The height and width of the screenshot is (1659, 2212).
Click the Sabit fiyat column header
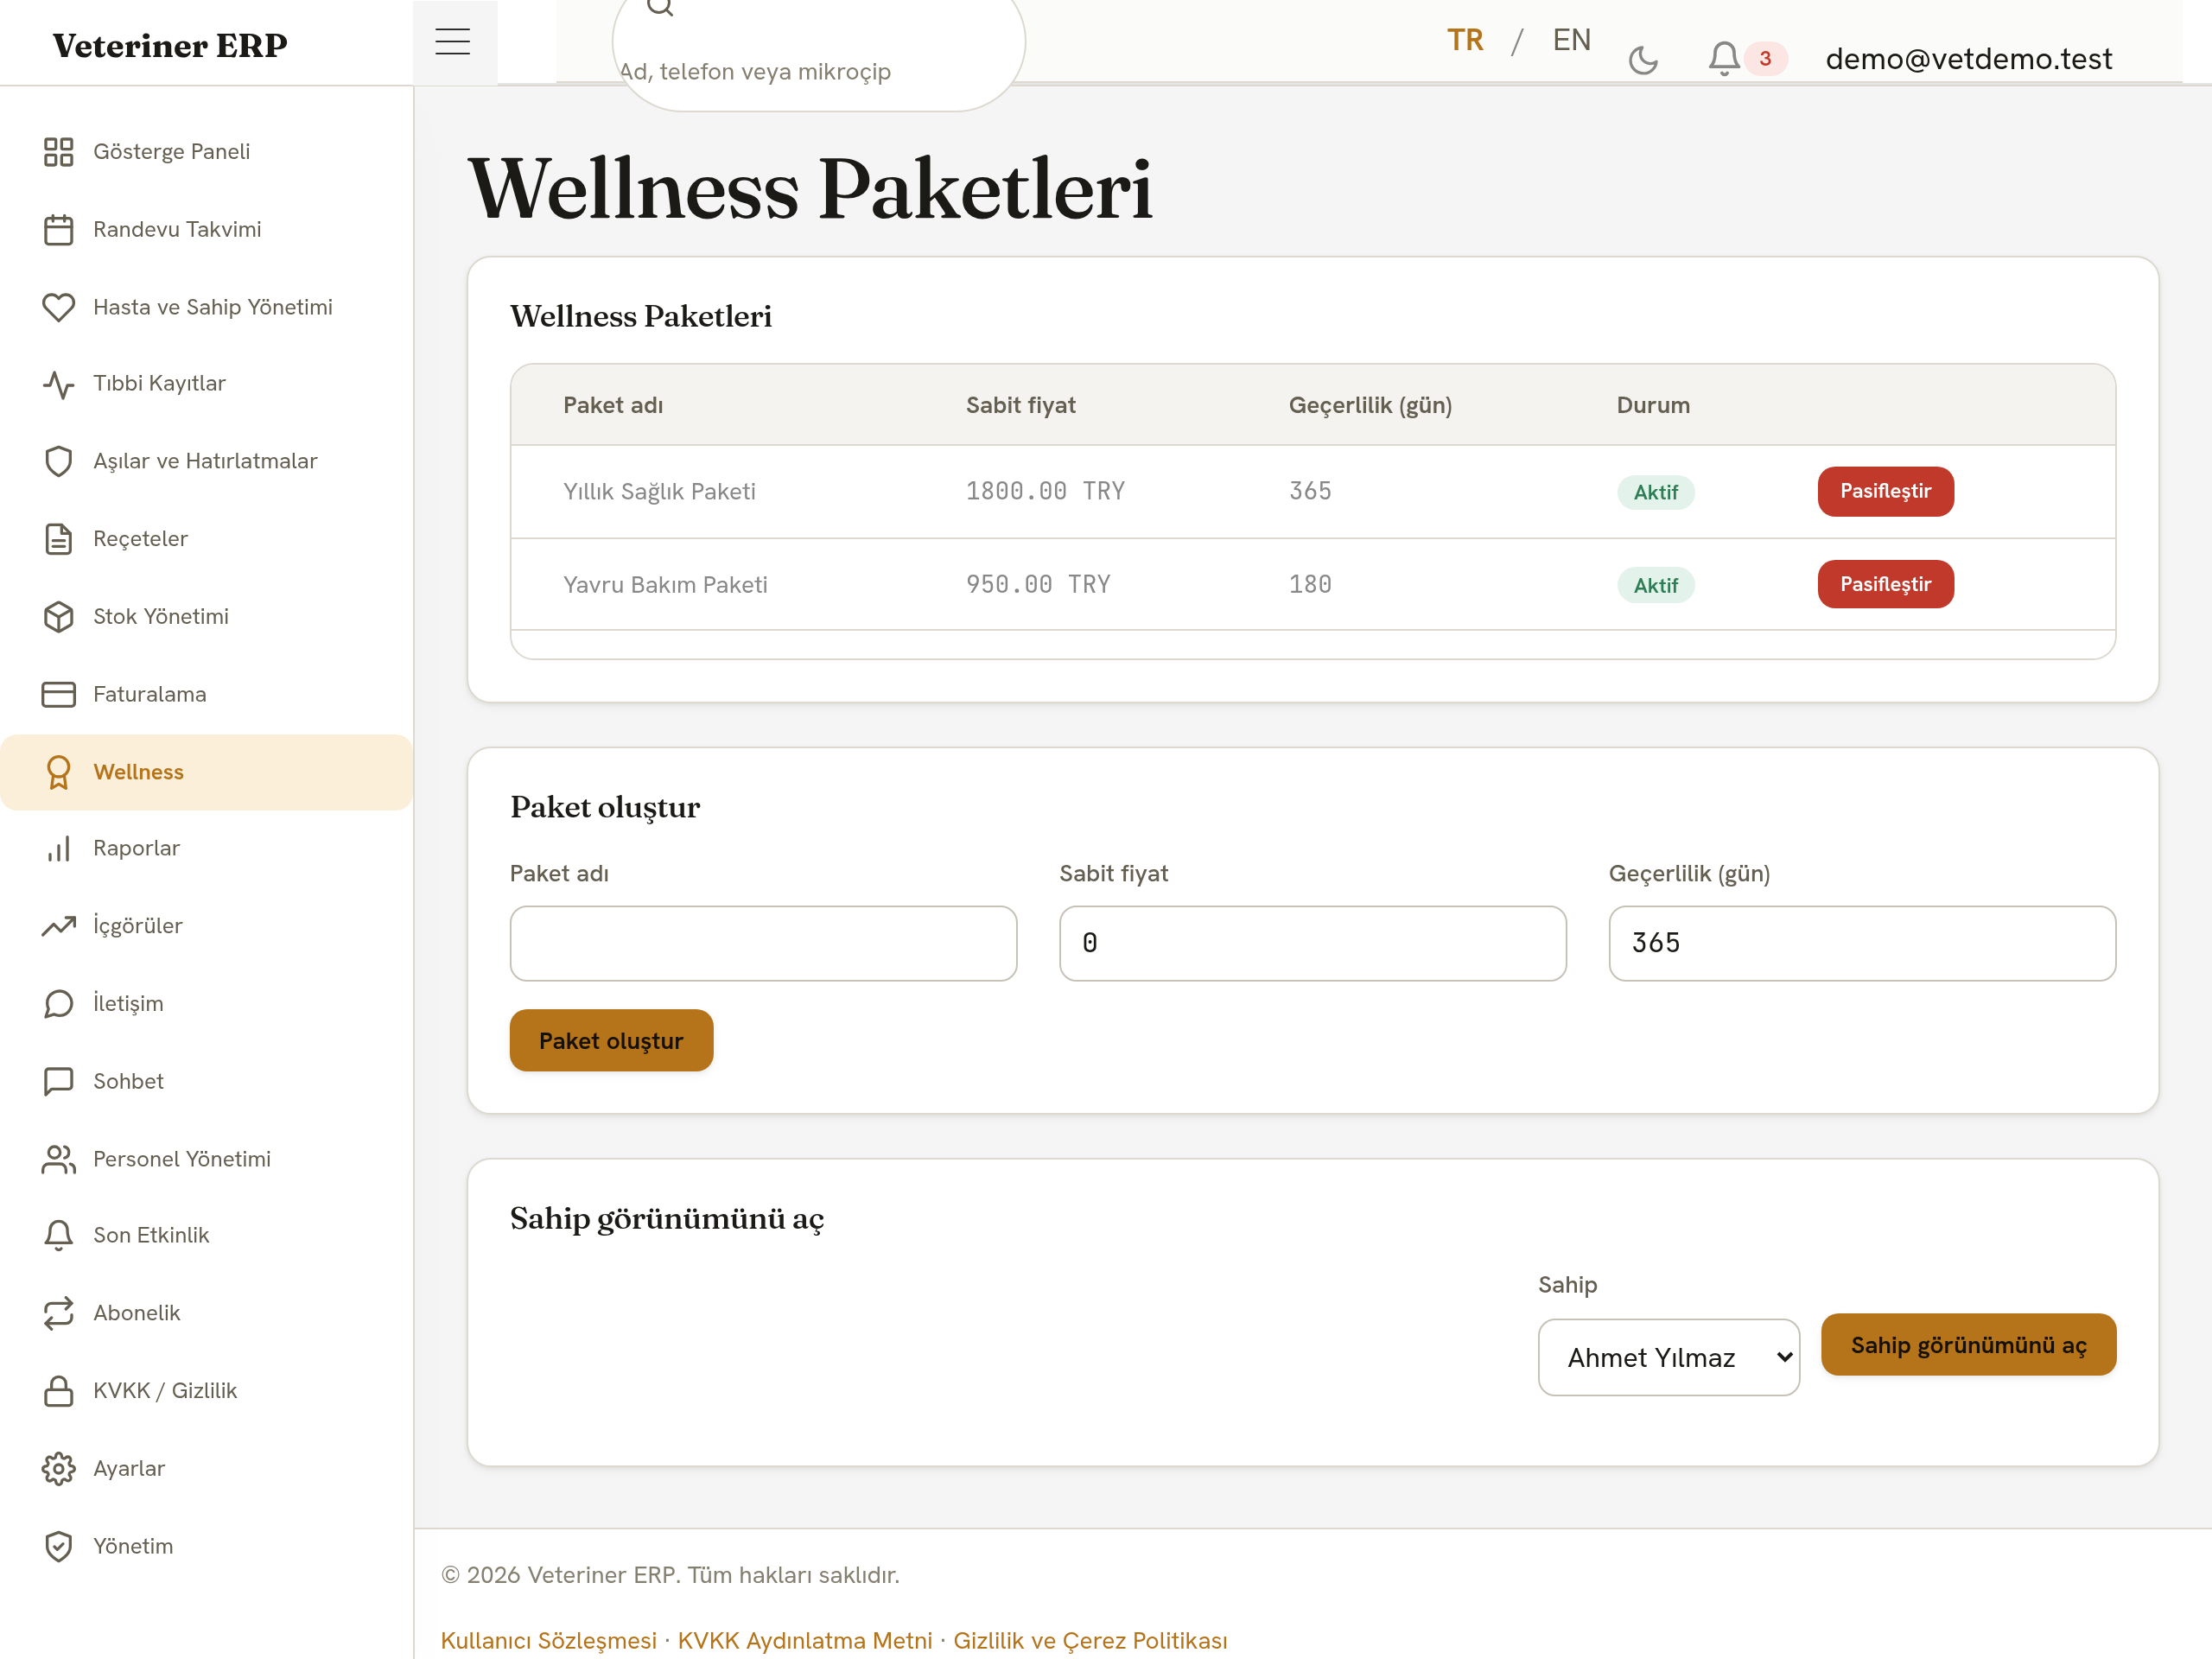(x=1020, y=405)
